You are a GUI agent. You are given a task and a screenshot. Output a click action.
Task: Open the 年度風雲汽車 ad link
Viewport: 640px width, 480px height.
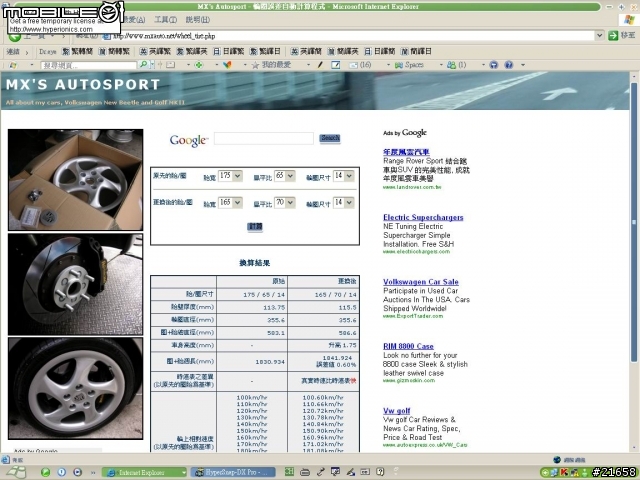click(x=406, y=152)
